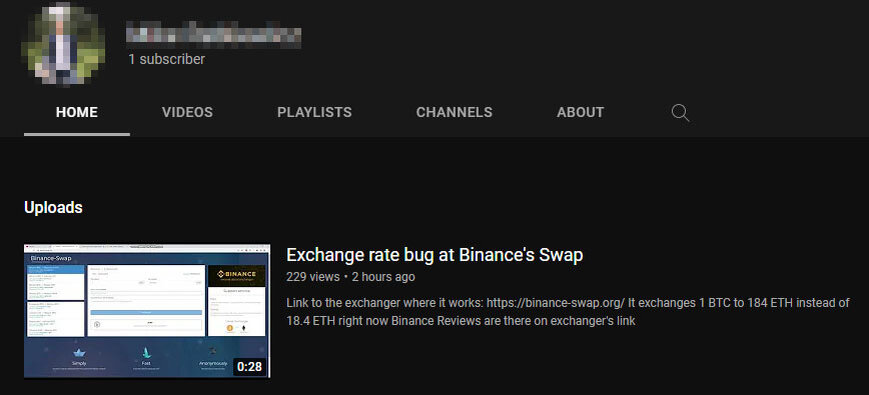Image resolution: width=869 pixels, height=395 pixels.
Task: Go to the ABOUT tab
Action: [580, 112]
